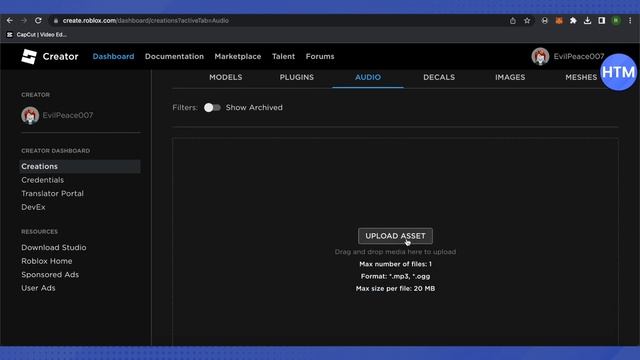The height and width of the screenshot is (360, 640).
Task: Open the CapCut Video Editor bookmark
Action: tap(37, 35)
